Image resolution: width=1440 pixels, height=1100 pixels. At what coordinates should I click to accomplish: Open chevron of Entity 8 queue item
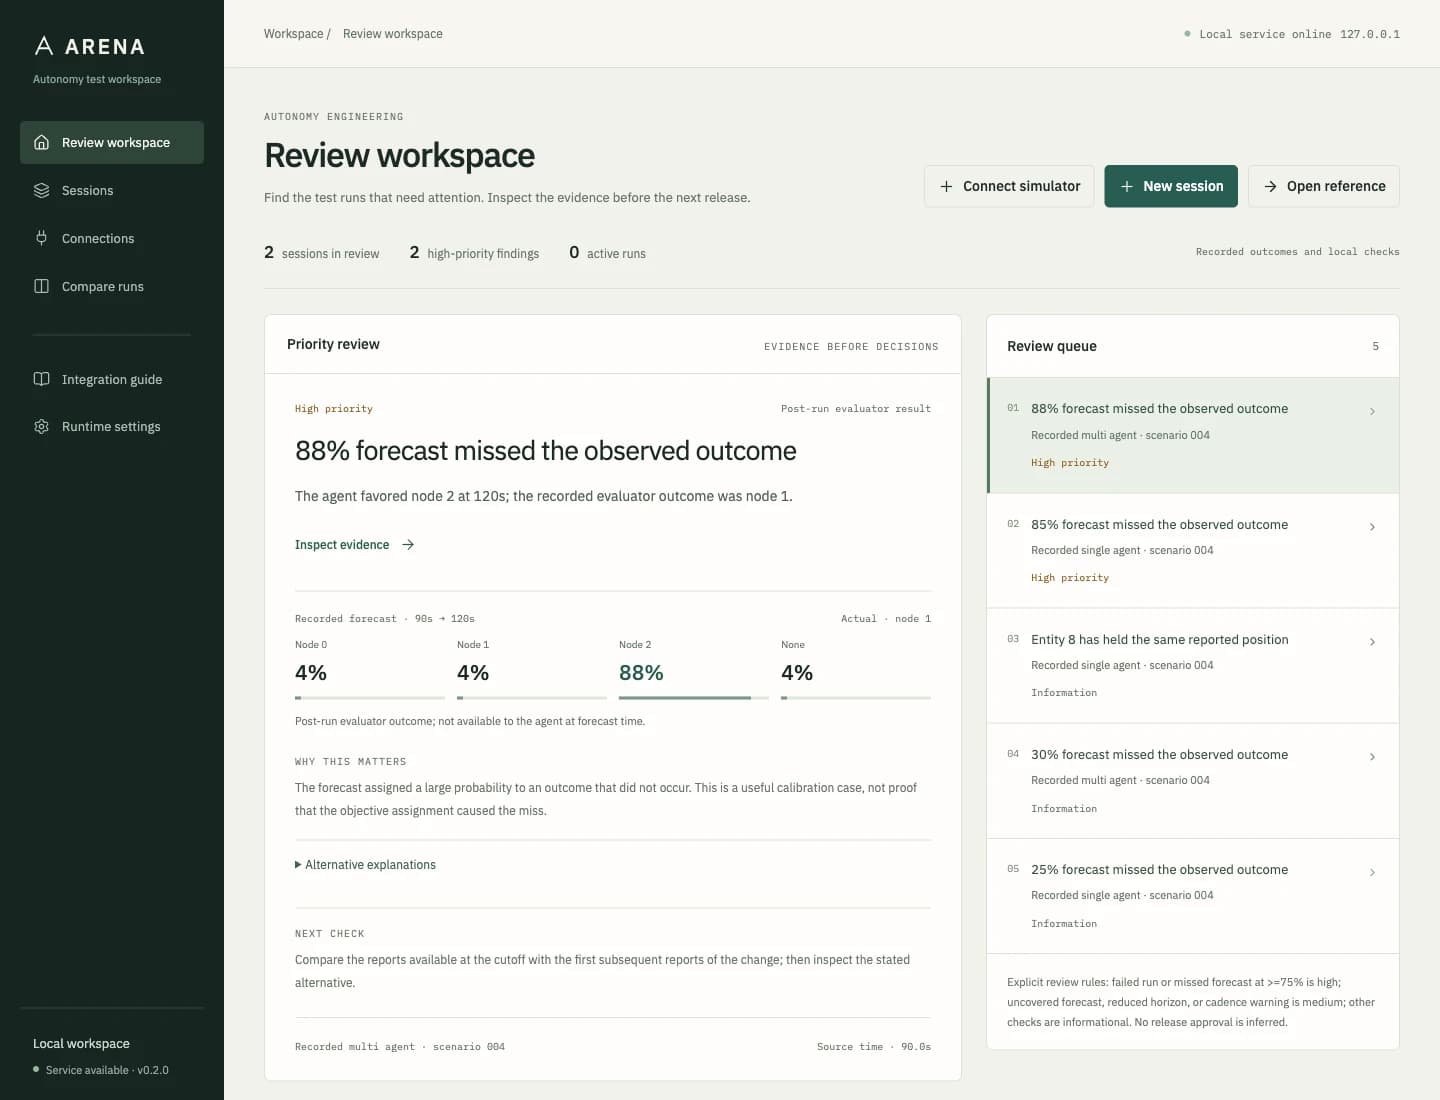click(x=1372, y=642)
